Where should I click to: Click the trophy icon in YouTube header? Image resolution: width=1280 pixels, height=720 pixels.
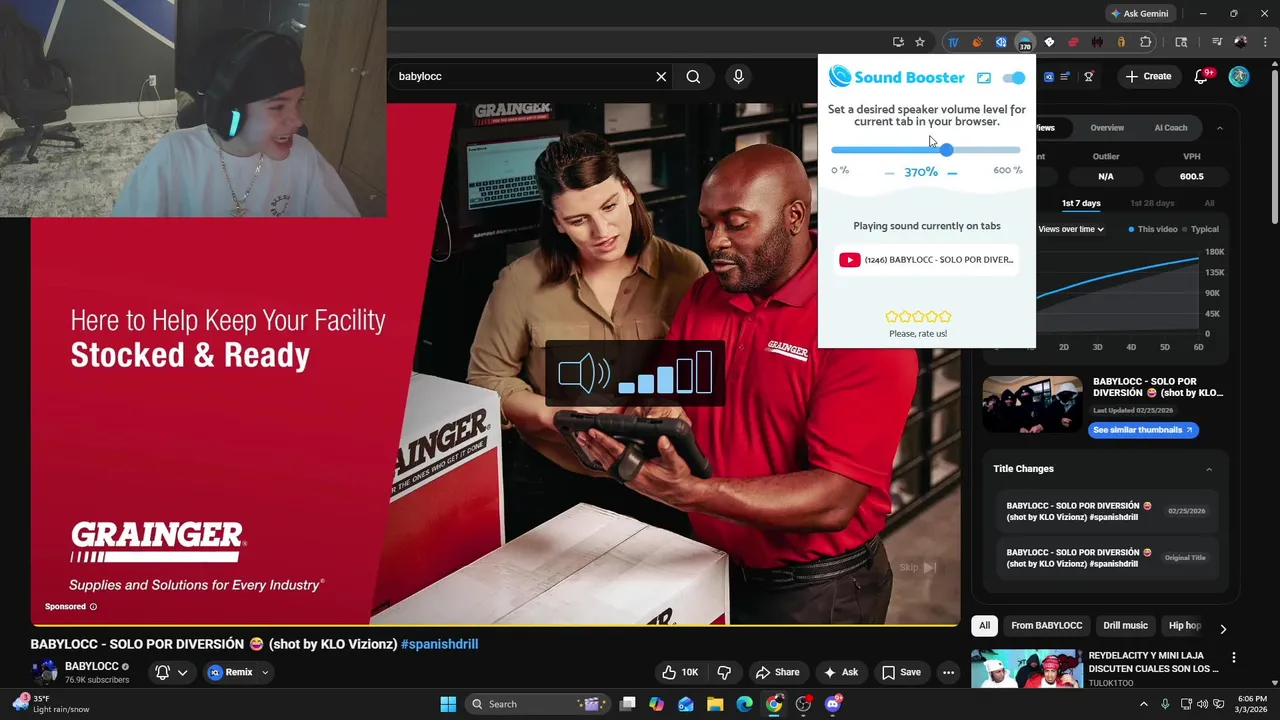1089,76
